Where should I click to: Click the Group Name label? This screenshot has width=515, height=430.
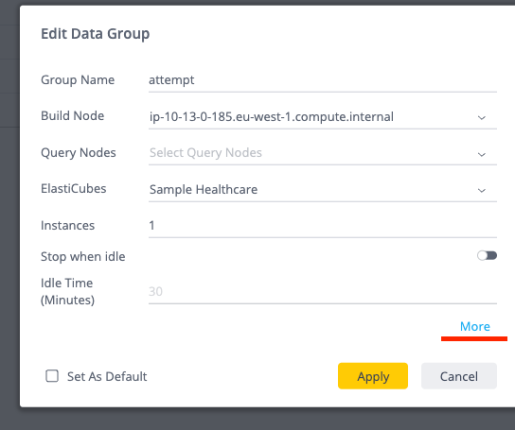tap(78, 80)
